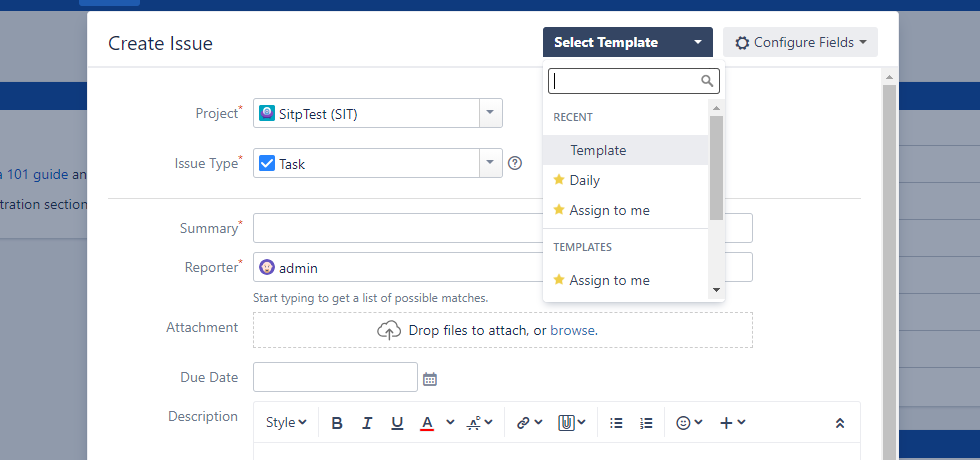Screen dimensions: 980x460
Task: Select the Daily template from recent list
Action: (x=585, y=180)
